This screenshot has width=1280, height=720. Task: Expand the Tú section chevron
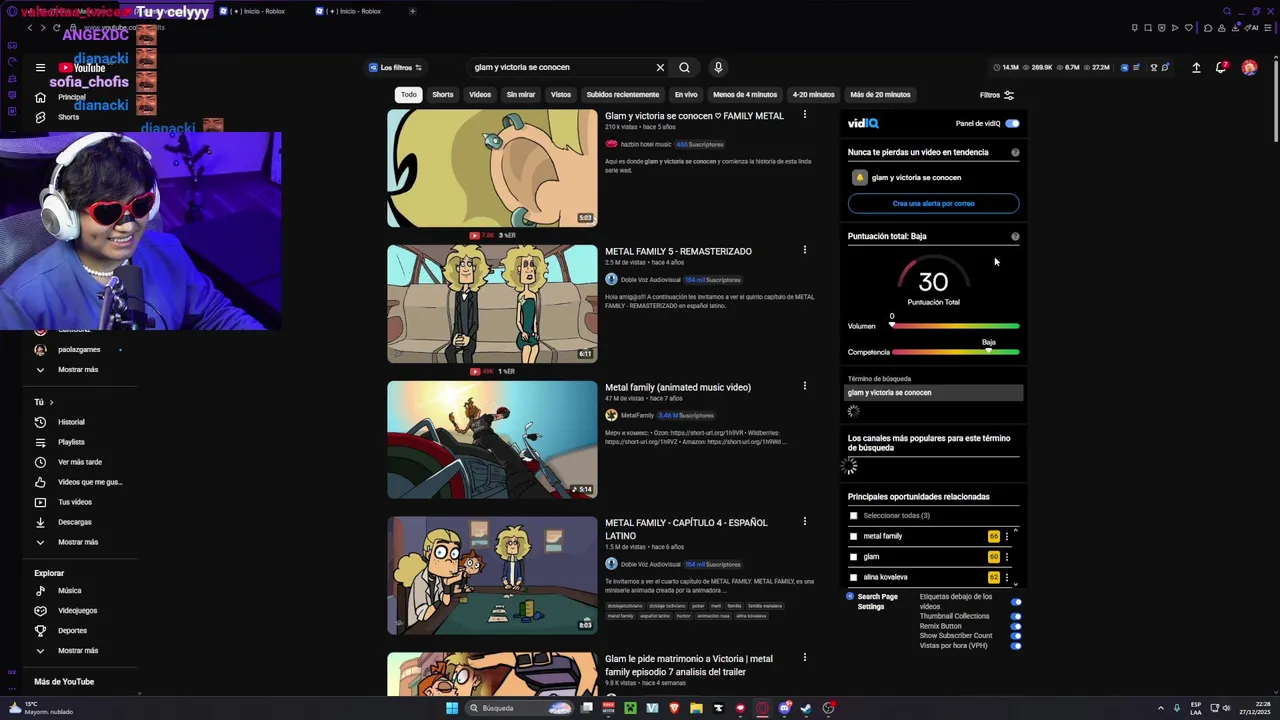[x=51, y=402]
